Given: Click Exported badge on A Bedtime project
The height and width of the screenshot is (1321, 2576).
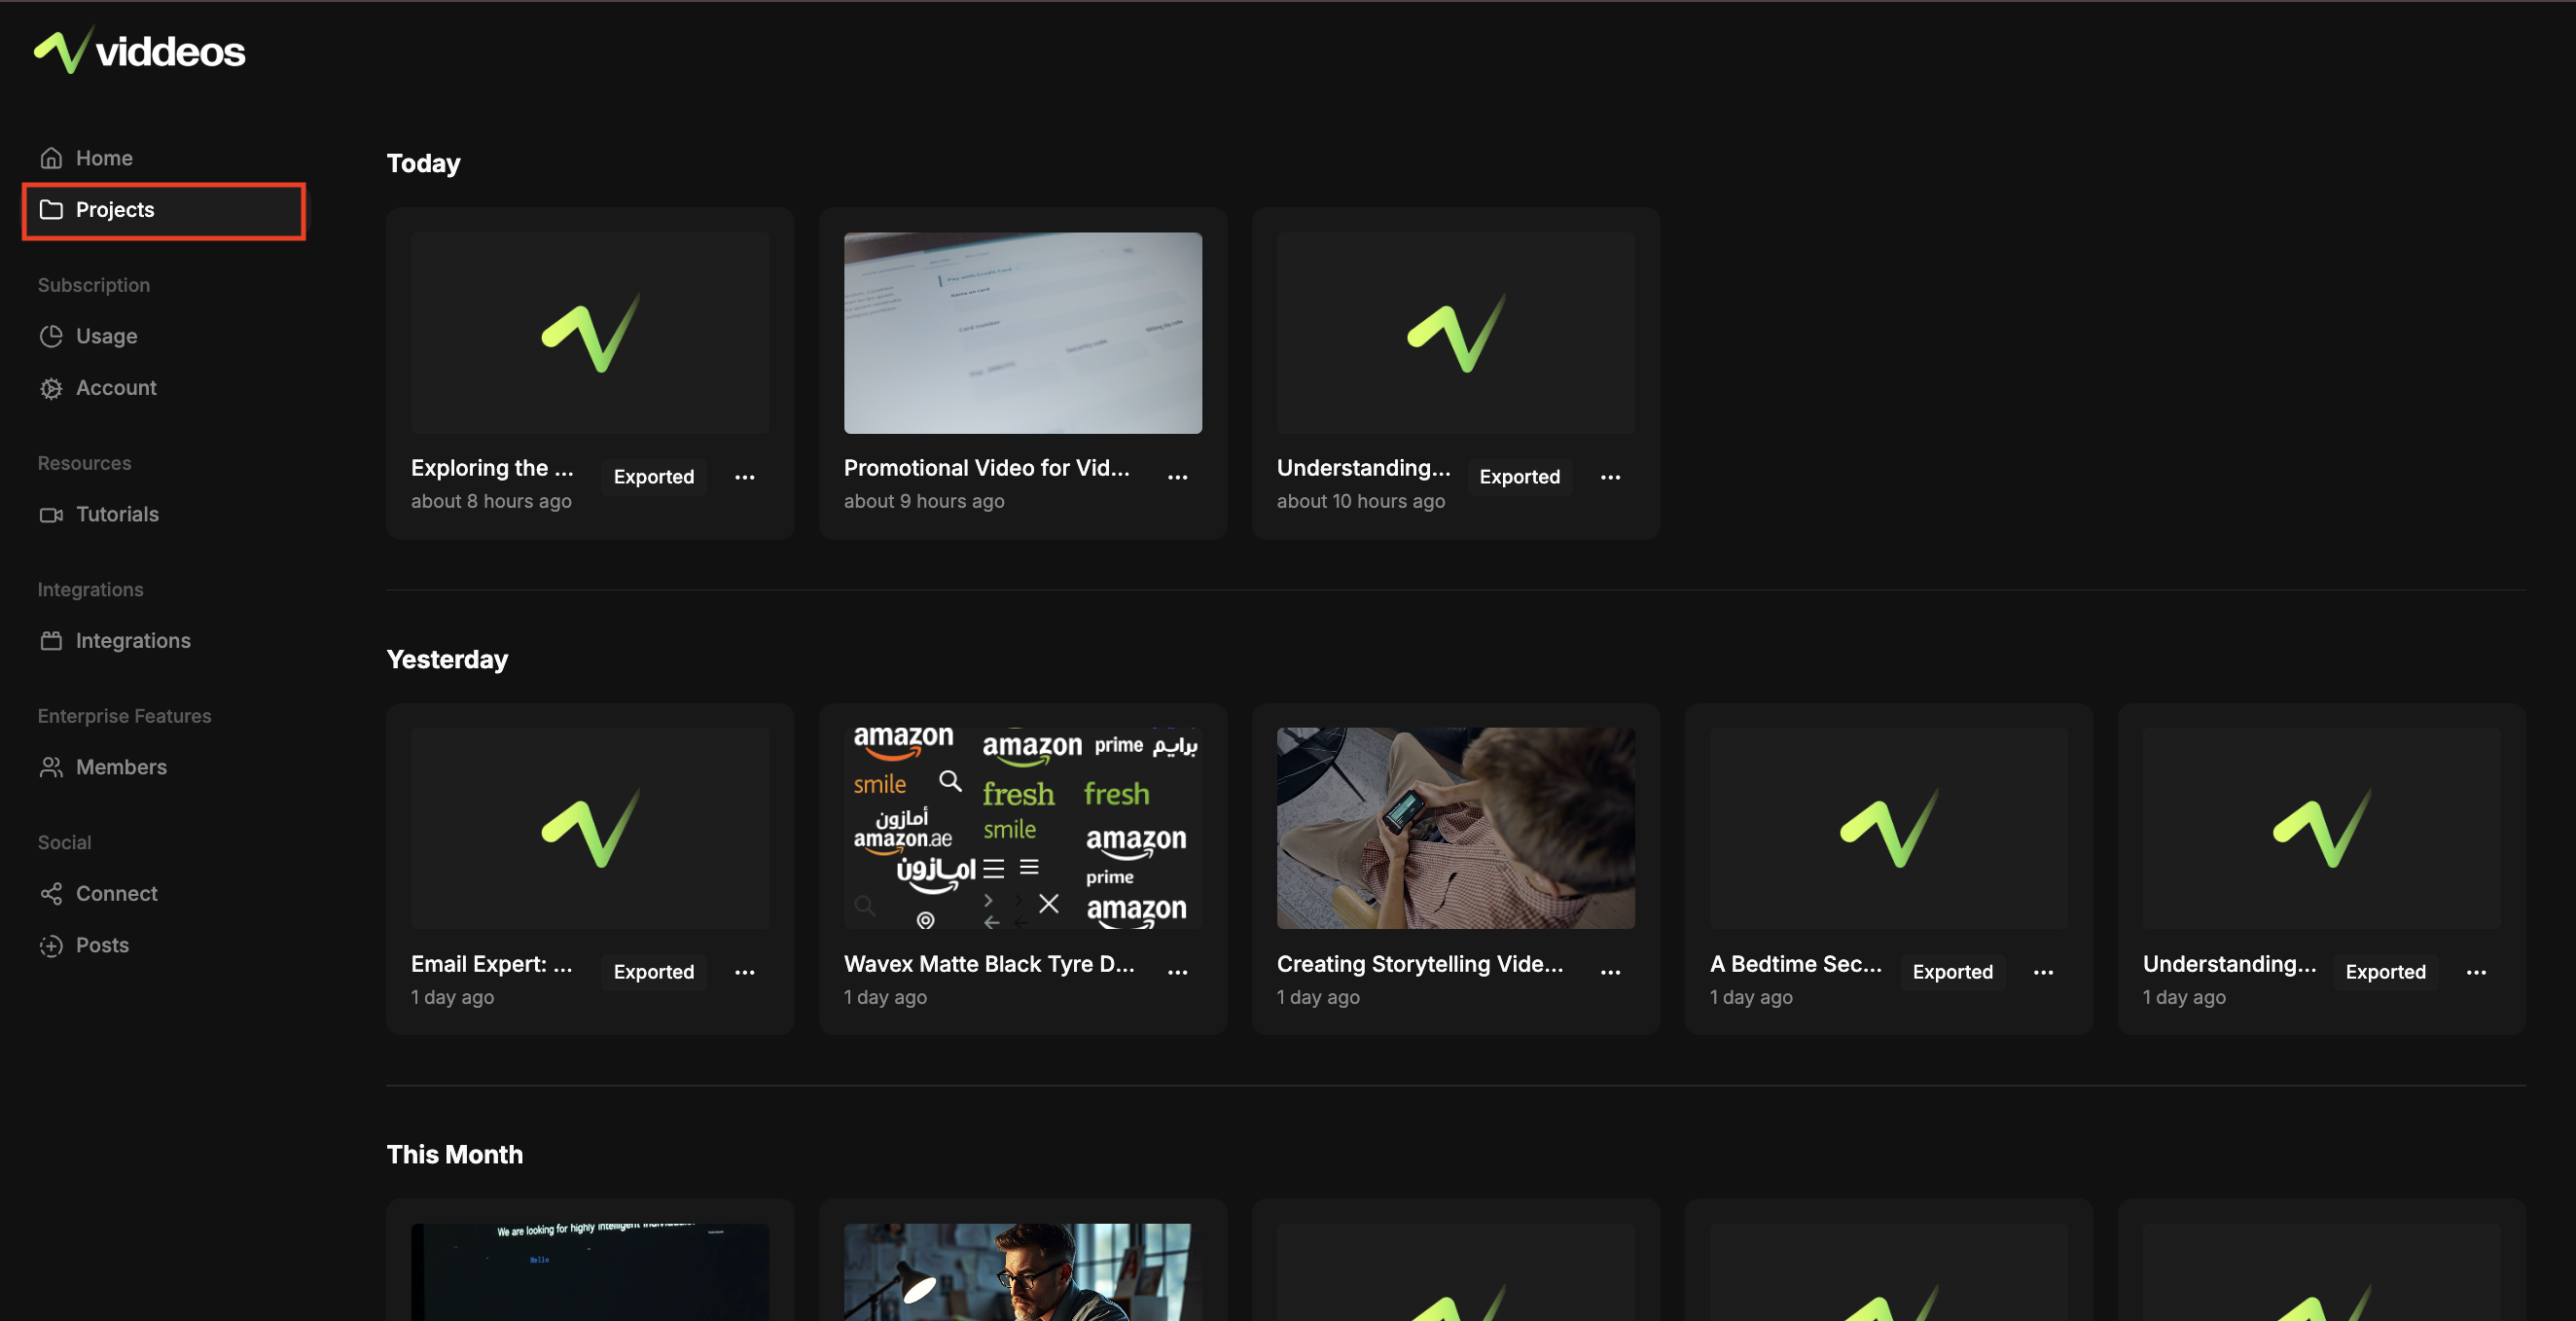Looking at the screenshot, I should (1952, 972).
